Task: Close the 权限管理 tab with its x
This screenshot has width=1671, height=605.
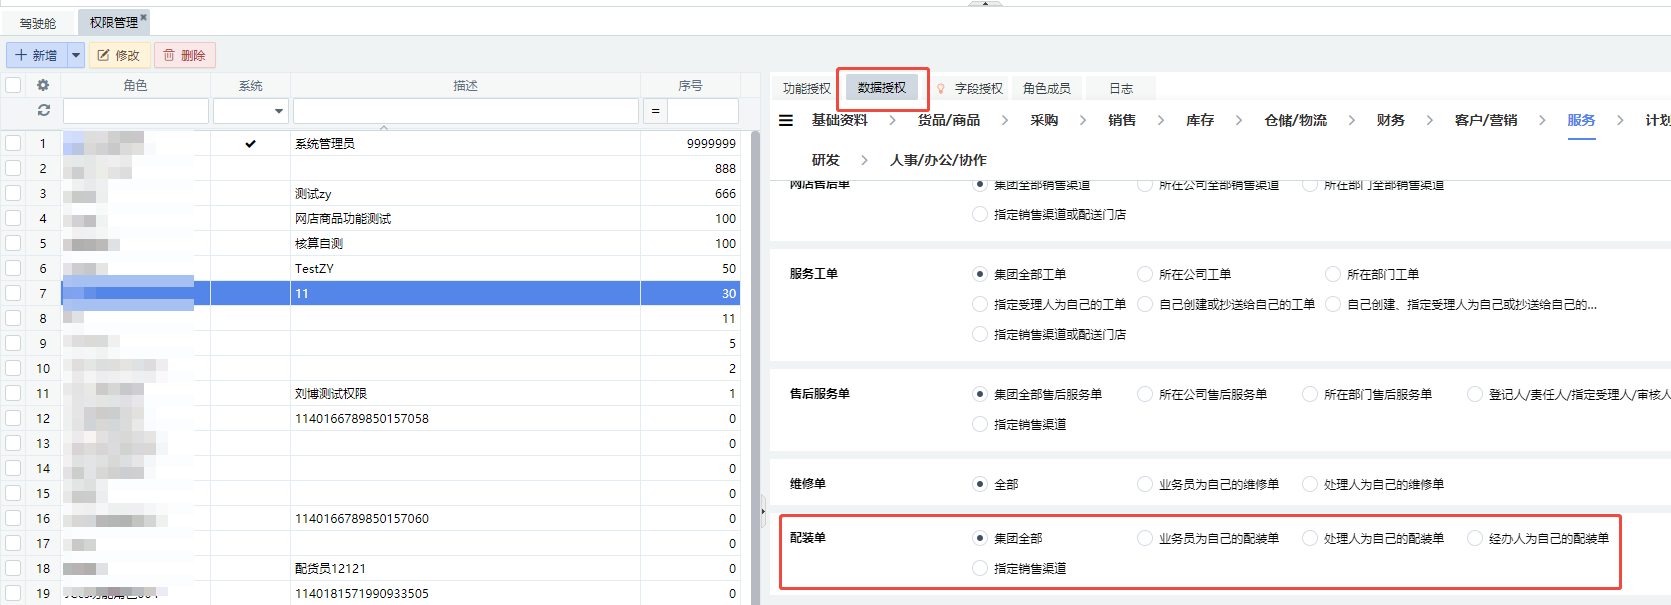Action: (x=144, y=17)
